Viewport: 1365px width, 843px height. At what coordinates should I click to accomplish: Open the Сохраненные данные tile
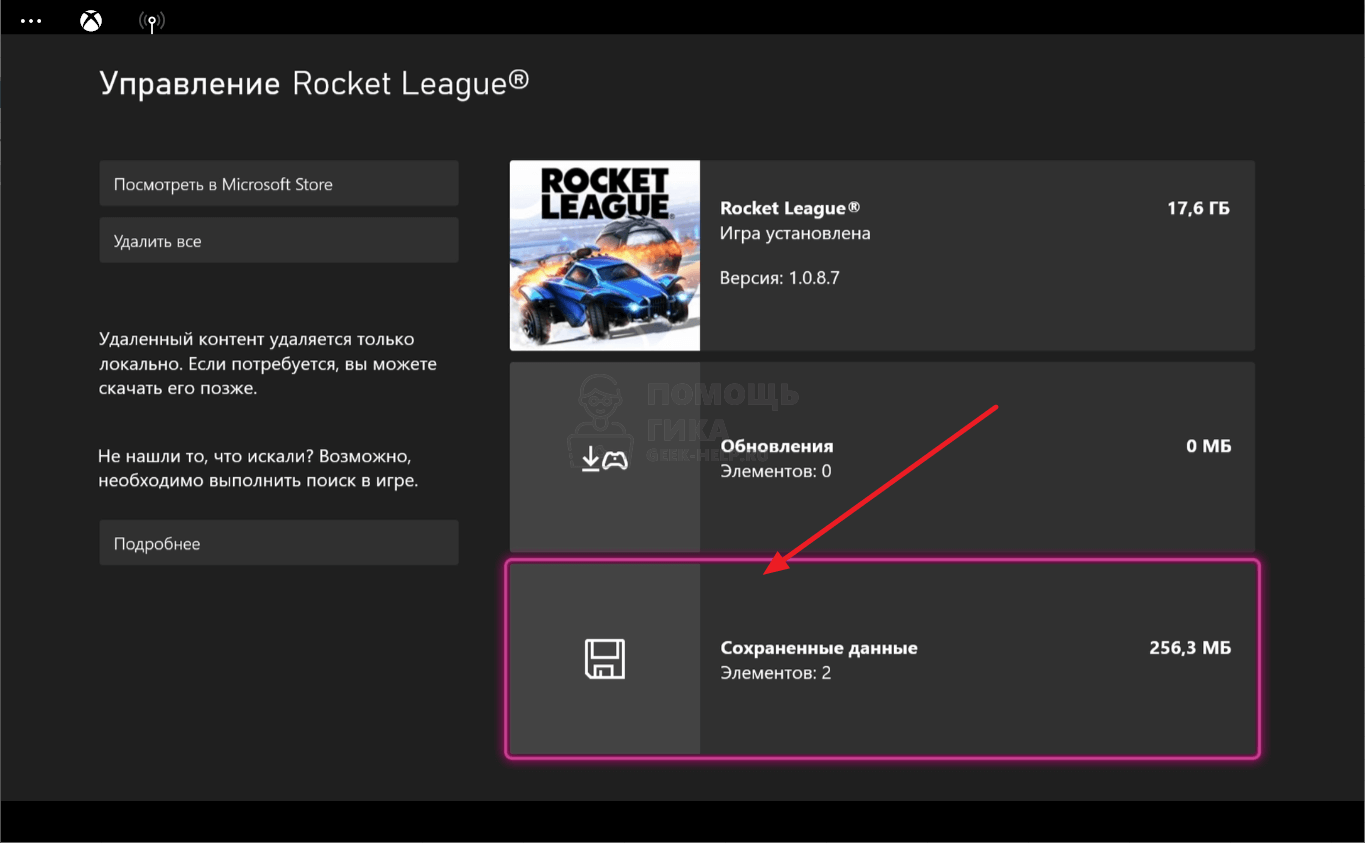tap(882, 659)
